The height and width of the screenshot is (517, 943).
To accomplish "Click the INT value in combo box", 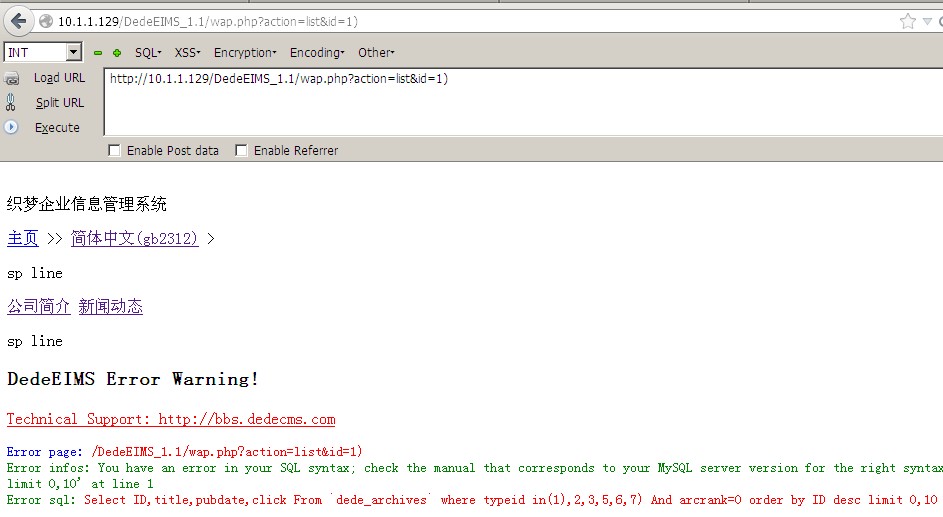I will pyautogui.click(x=18, y=53).
